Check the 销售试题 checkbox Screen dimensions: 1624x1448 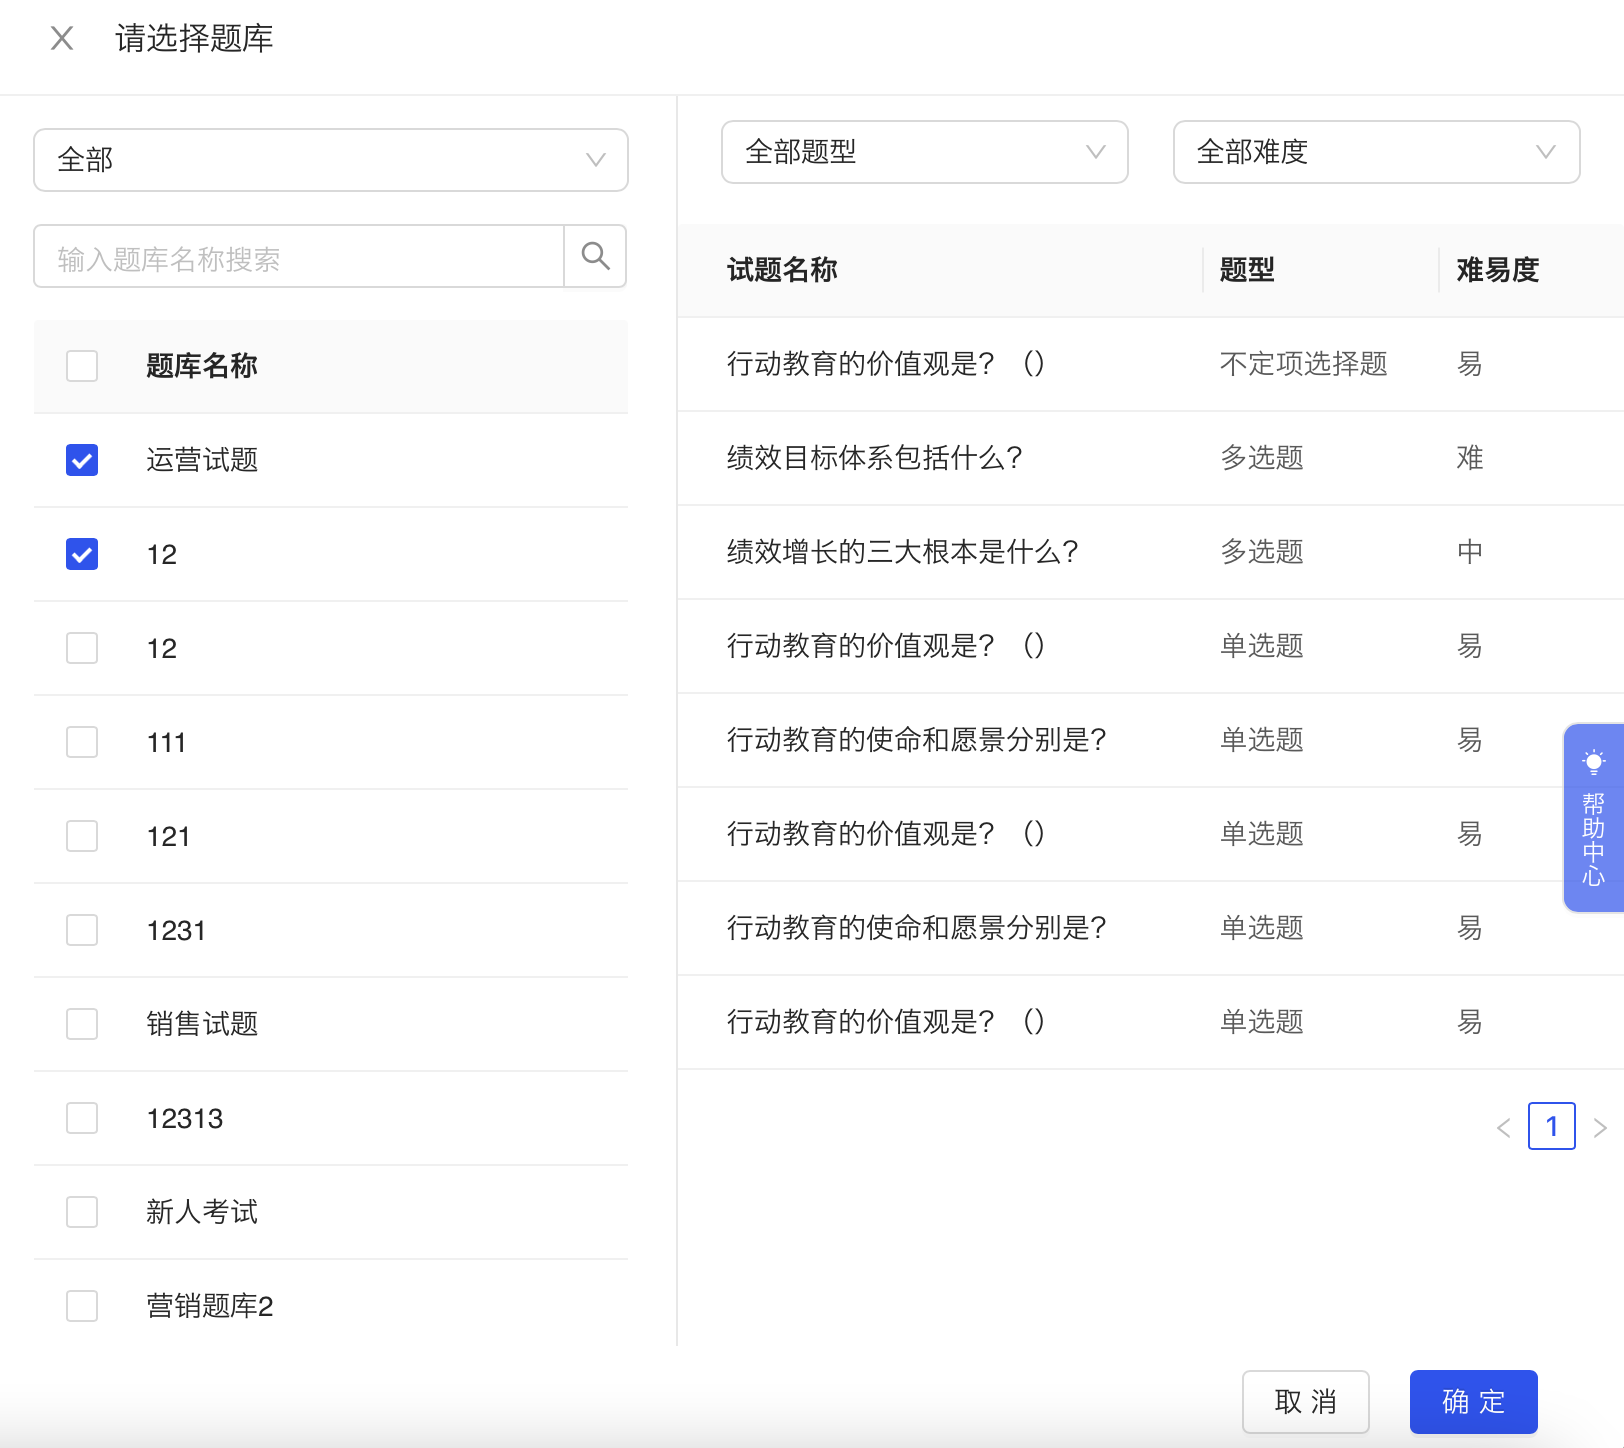coord(82,1024)
